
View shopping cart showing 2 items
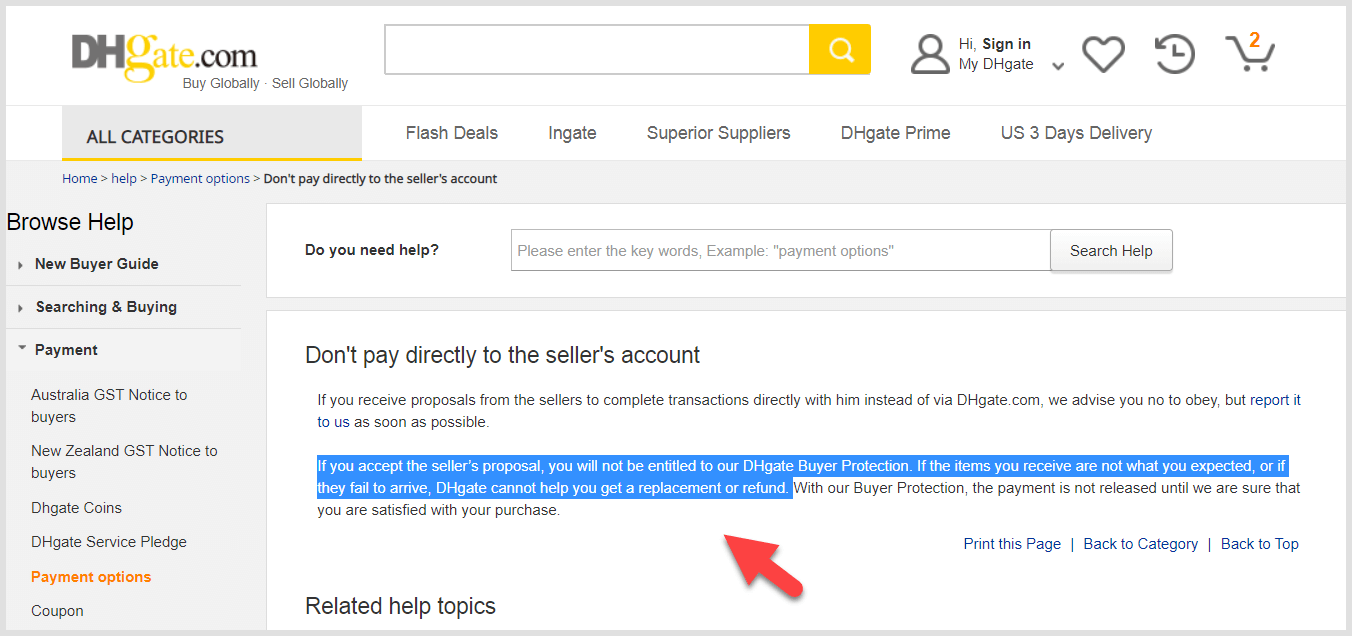[1249, 56]
